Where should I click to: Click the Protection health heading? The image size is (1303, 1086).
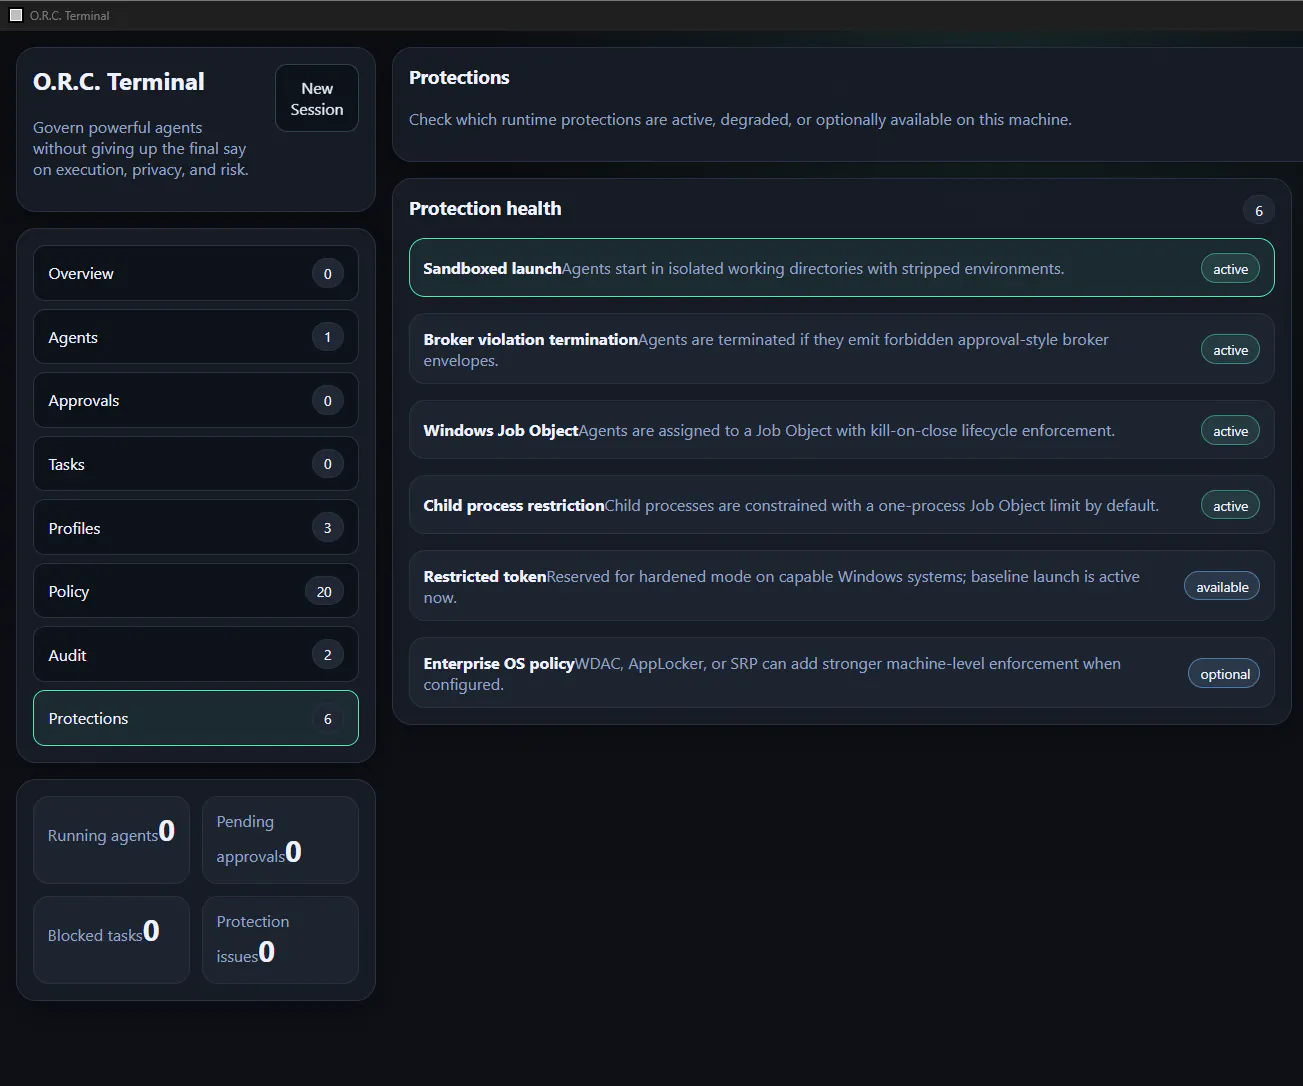[x=485, y=208]
